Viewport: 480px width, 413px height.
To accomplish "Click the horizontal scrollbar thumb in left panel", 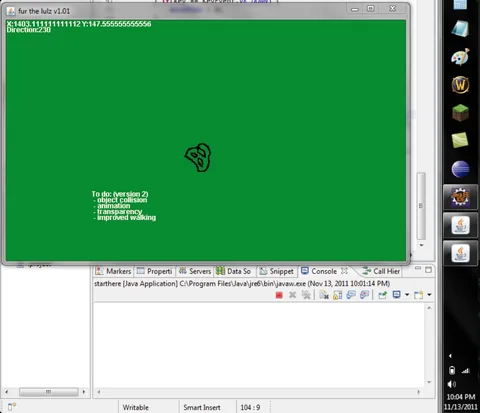I will click(49, 392).
